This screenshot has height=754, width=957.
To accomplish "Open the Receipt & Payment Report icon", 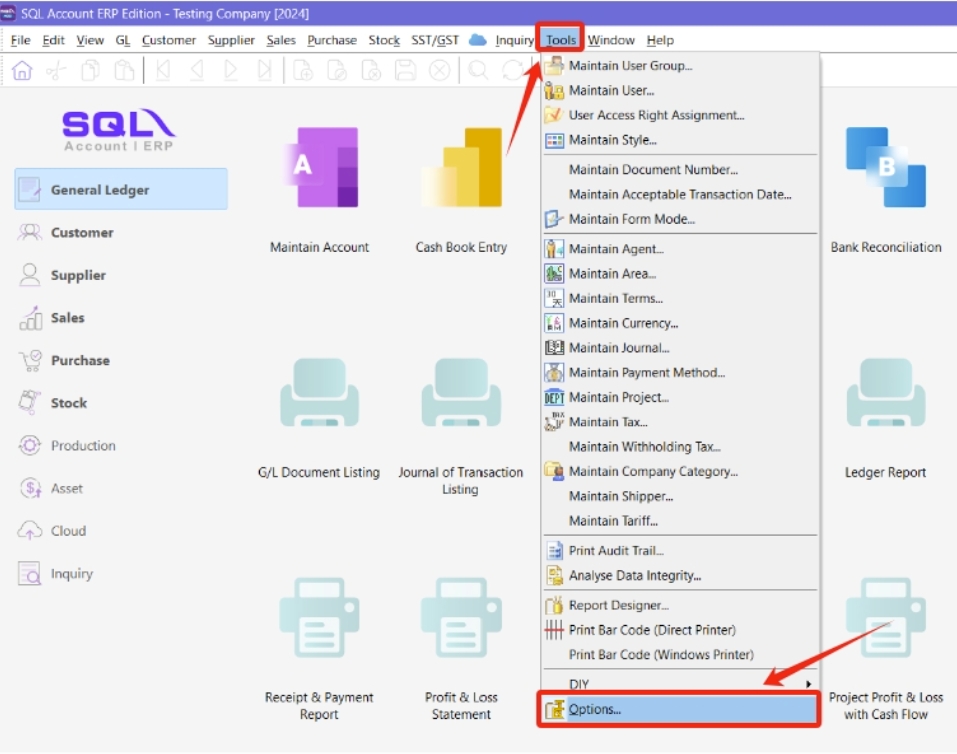I will tap(319, 618).
